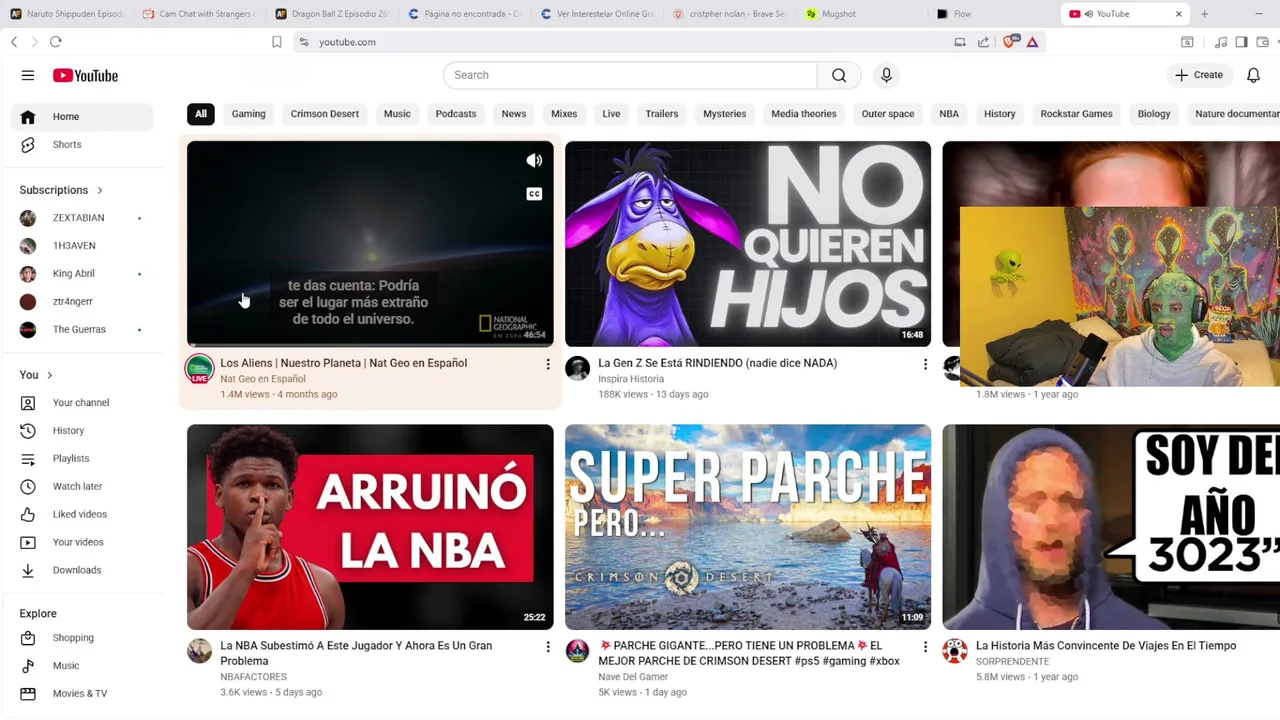
Task: Select the Music filter chip
Action: click(397, 114)
